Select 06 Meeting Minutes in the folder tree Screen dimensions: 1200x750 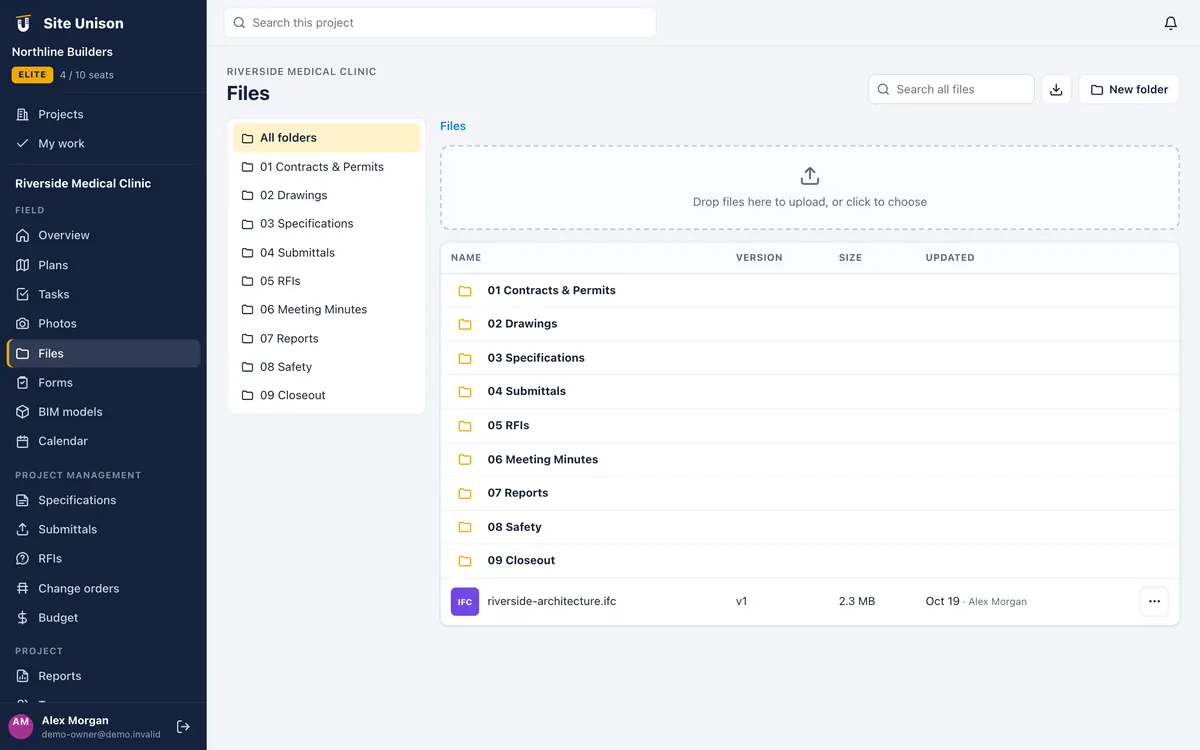click(327, 309)
